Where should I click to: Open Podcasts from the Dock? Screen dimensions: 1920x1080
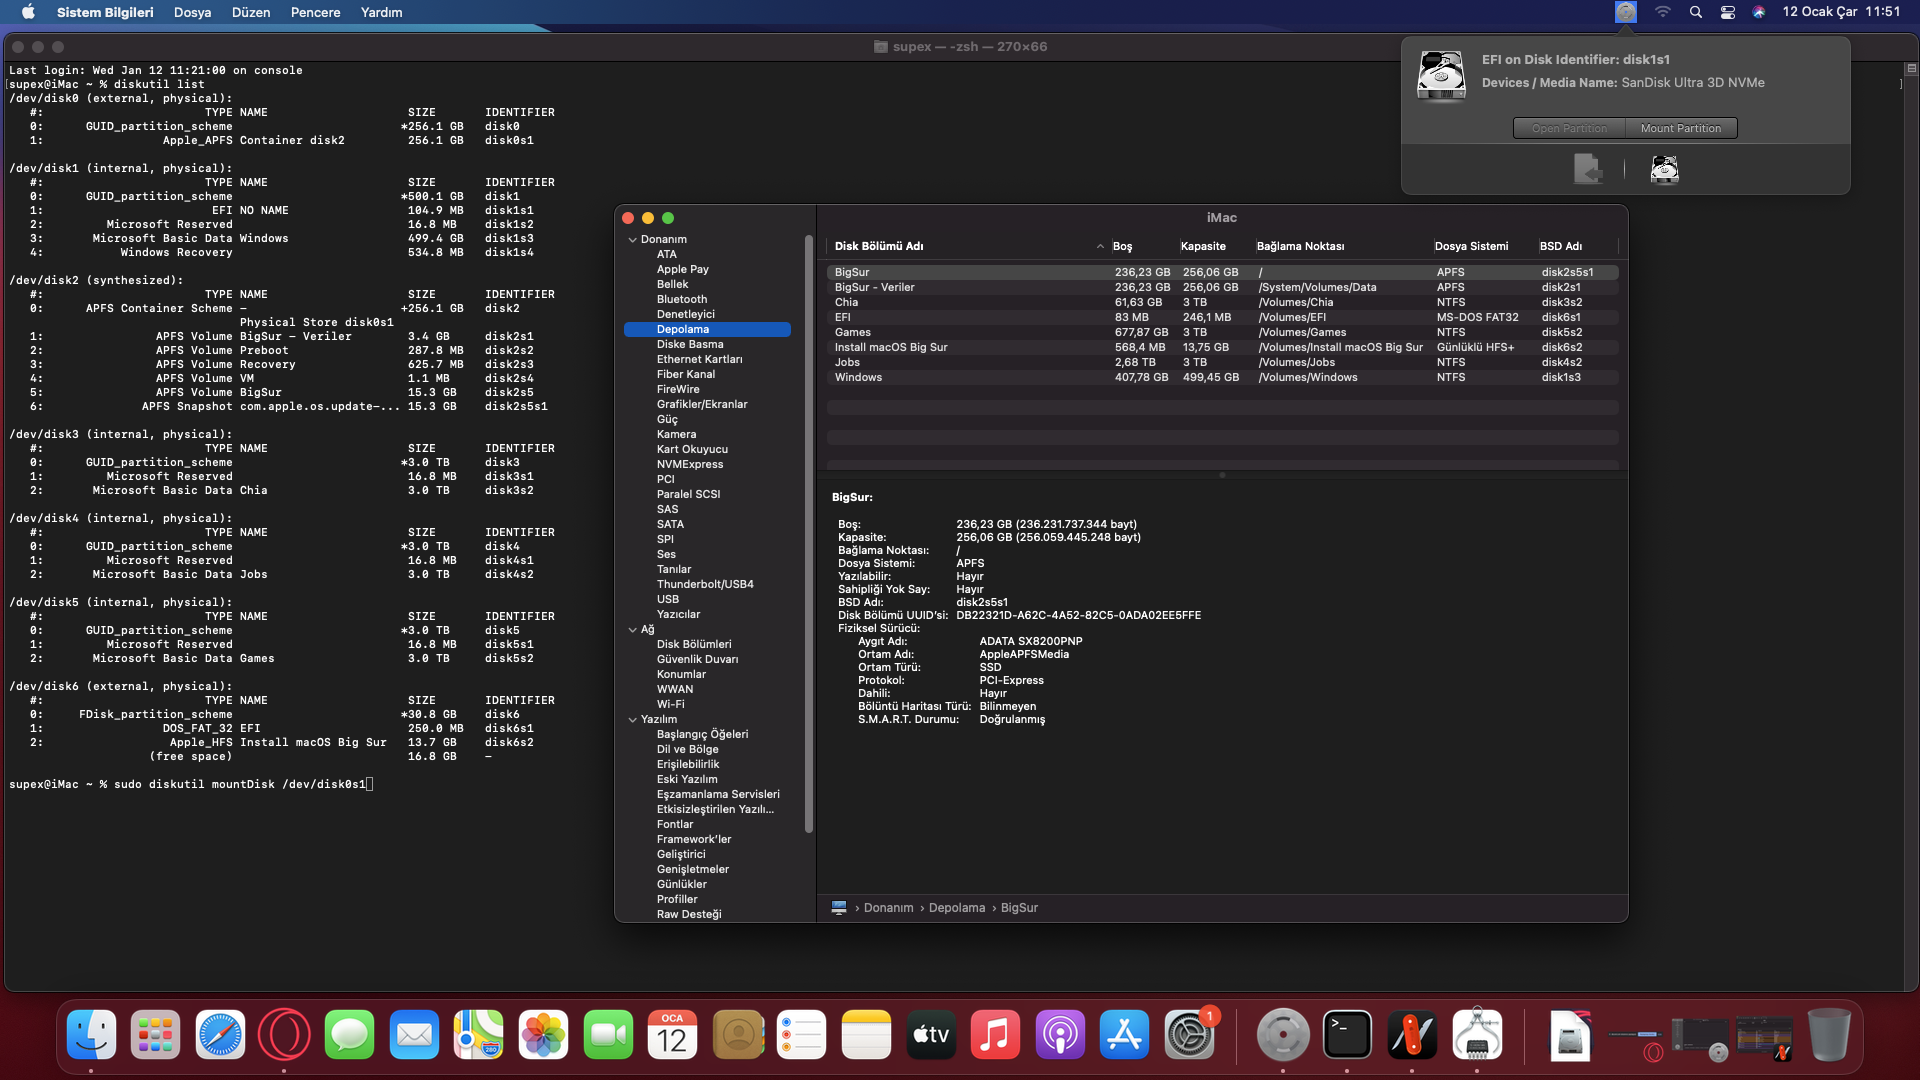click(1060, 1034)
